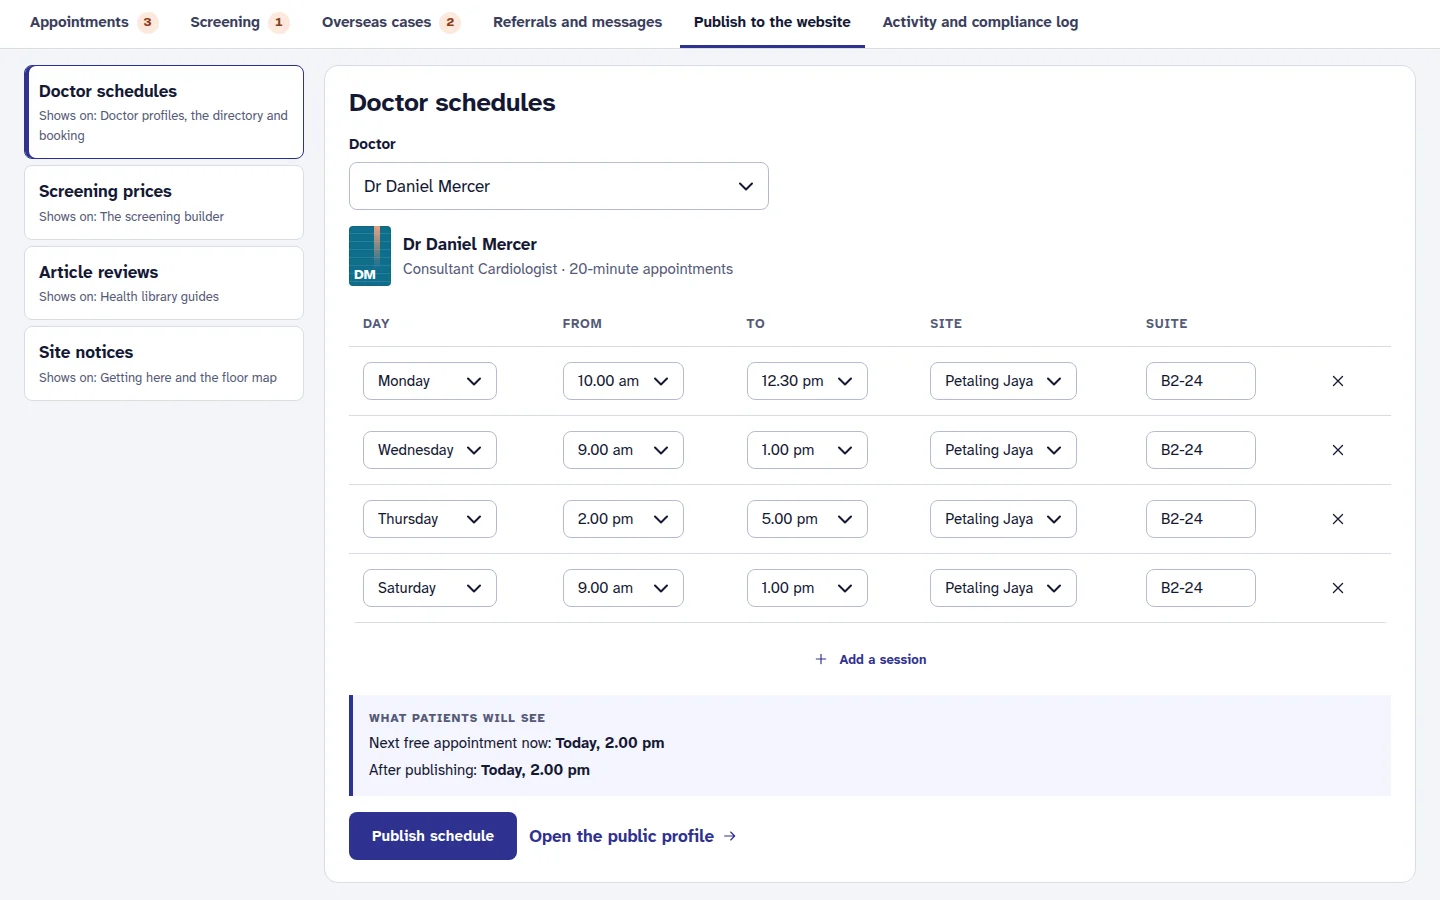Select the Screening prices sidebar card

[164, 203]
